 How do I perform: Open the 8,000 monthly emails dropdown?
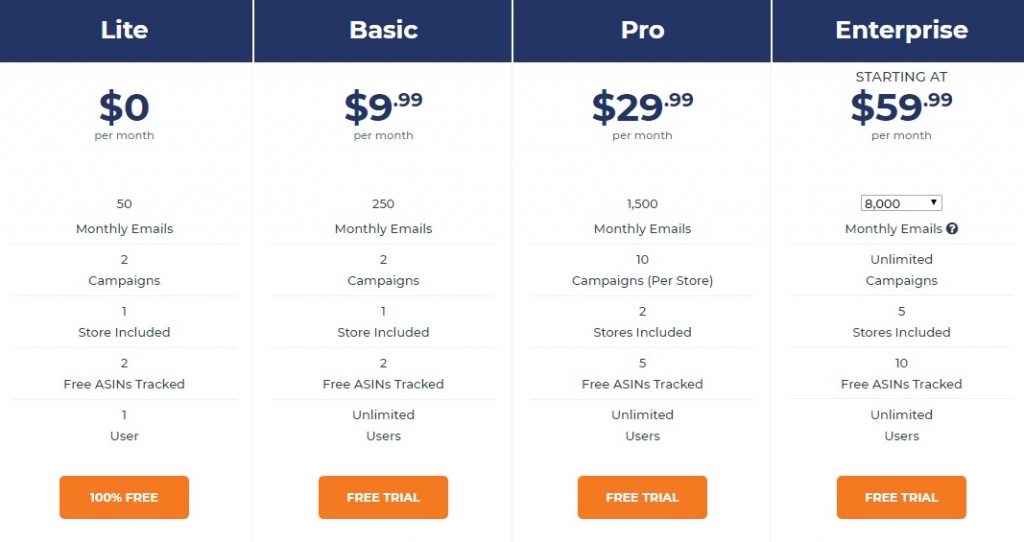901,203
